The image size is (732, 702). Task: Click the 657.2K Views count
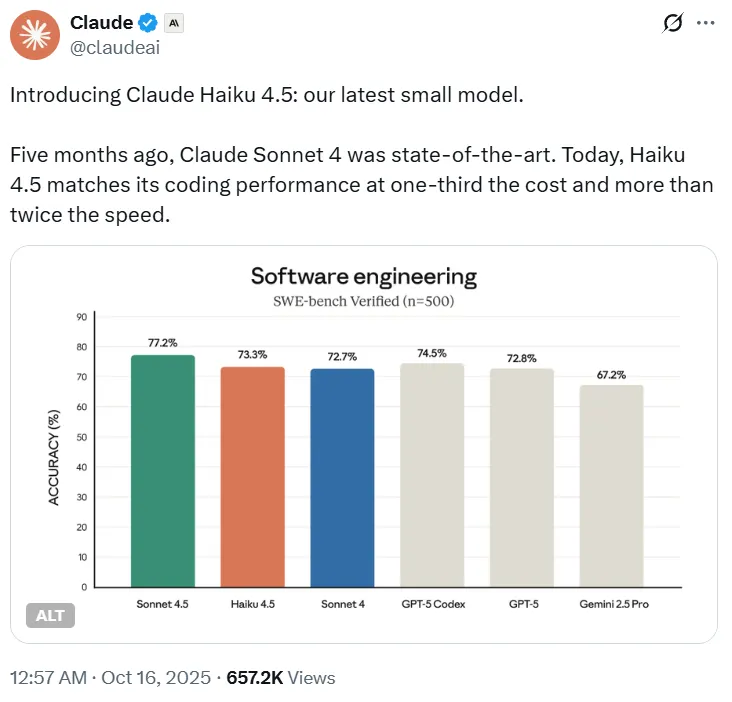(x=281, y=678)
